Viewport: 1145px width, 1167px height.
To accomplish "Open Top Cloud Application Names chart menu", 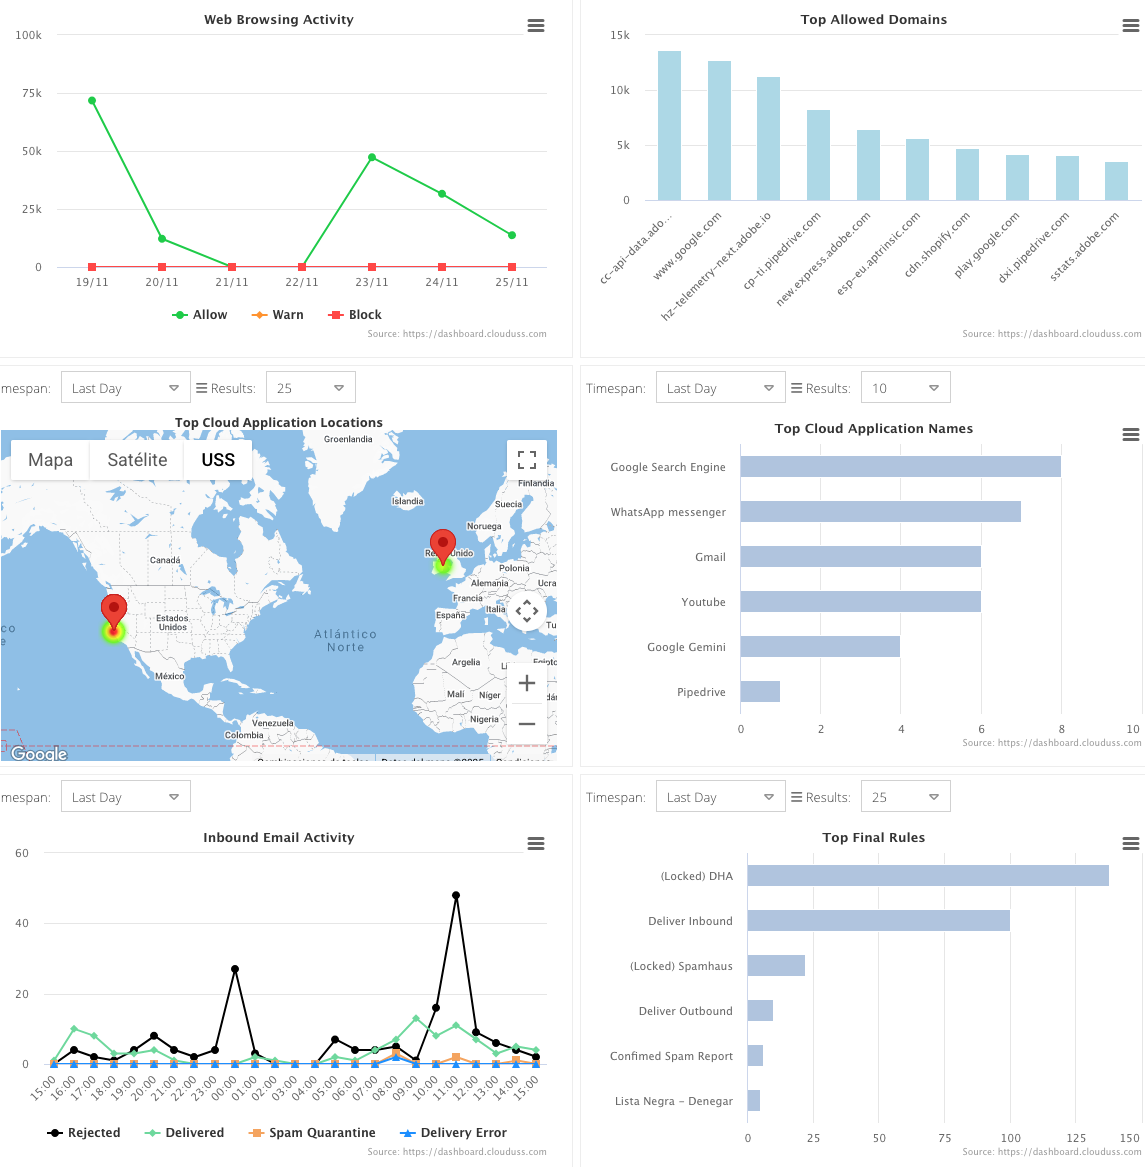I will (x=1131, y=435).
